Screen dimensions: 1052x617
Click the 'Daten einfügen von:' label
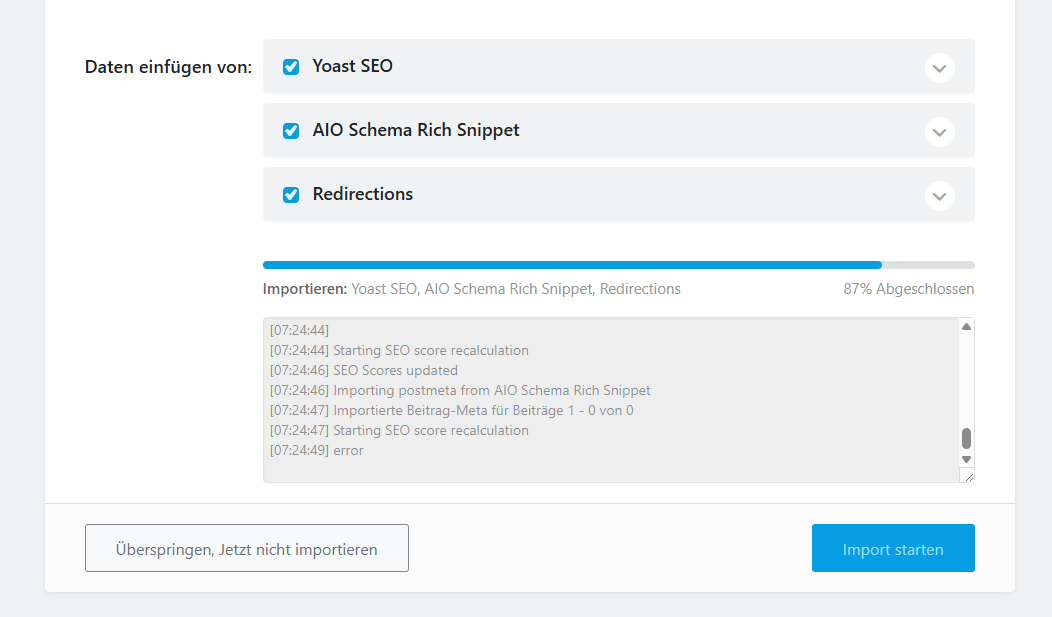click(x=168, y=67)
